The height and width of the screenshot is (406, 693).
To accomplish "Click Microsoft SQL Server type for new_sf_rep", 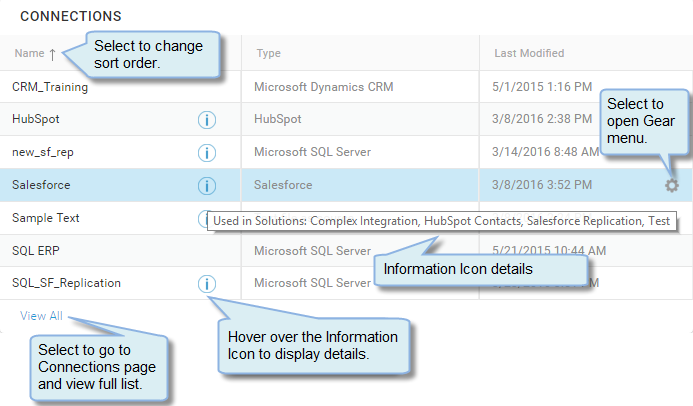I will (312, 152).
